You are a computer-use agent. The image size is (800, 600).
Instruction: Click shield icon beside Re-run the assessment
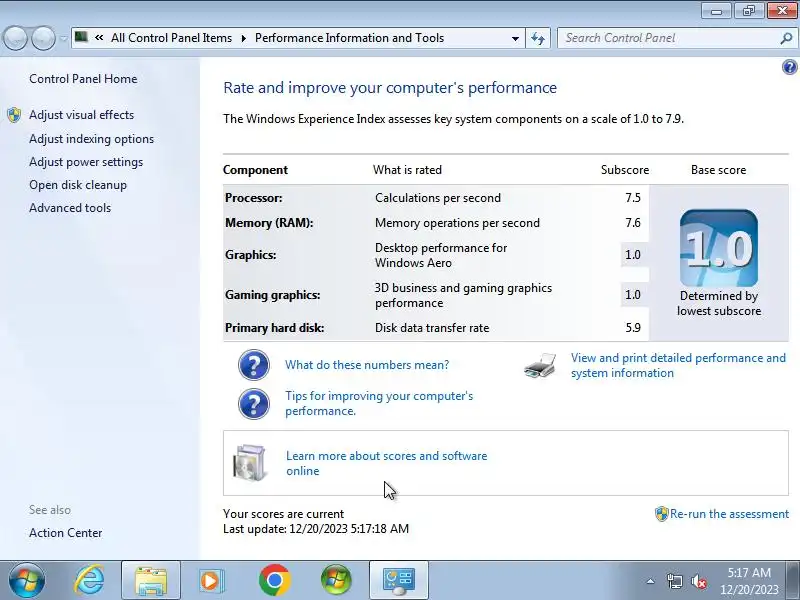661,514
